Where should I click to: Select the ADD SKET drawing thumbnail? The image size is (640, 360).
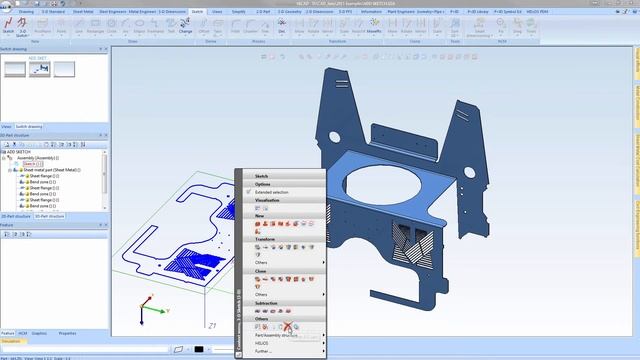(x=40, y=69)
